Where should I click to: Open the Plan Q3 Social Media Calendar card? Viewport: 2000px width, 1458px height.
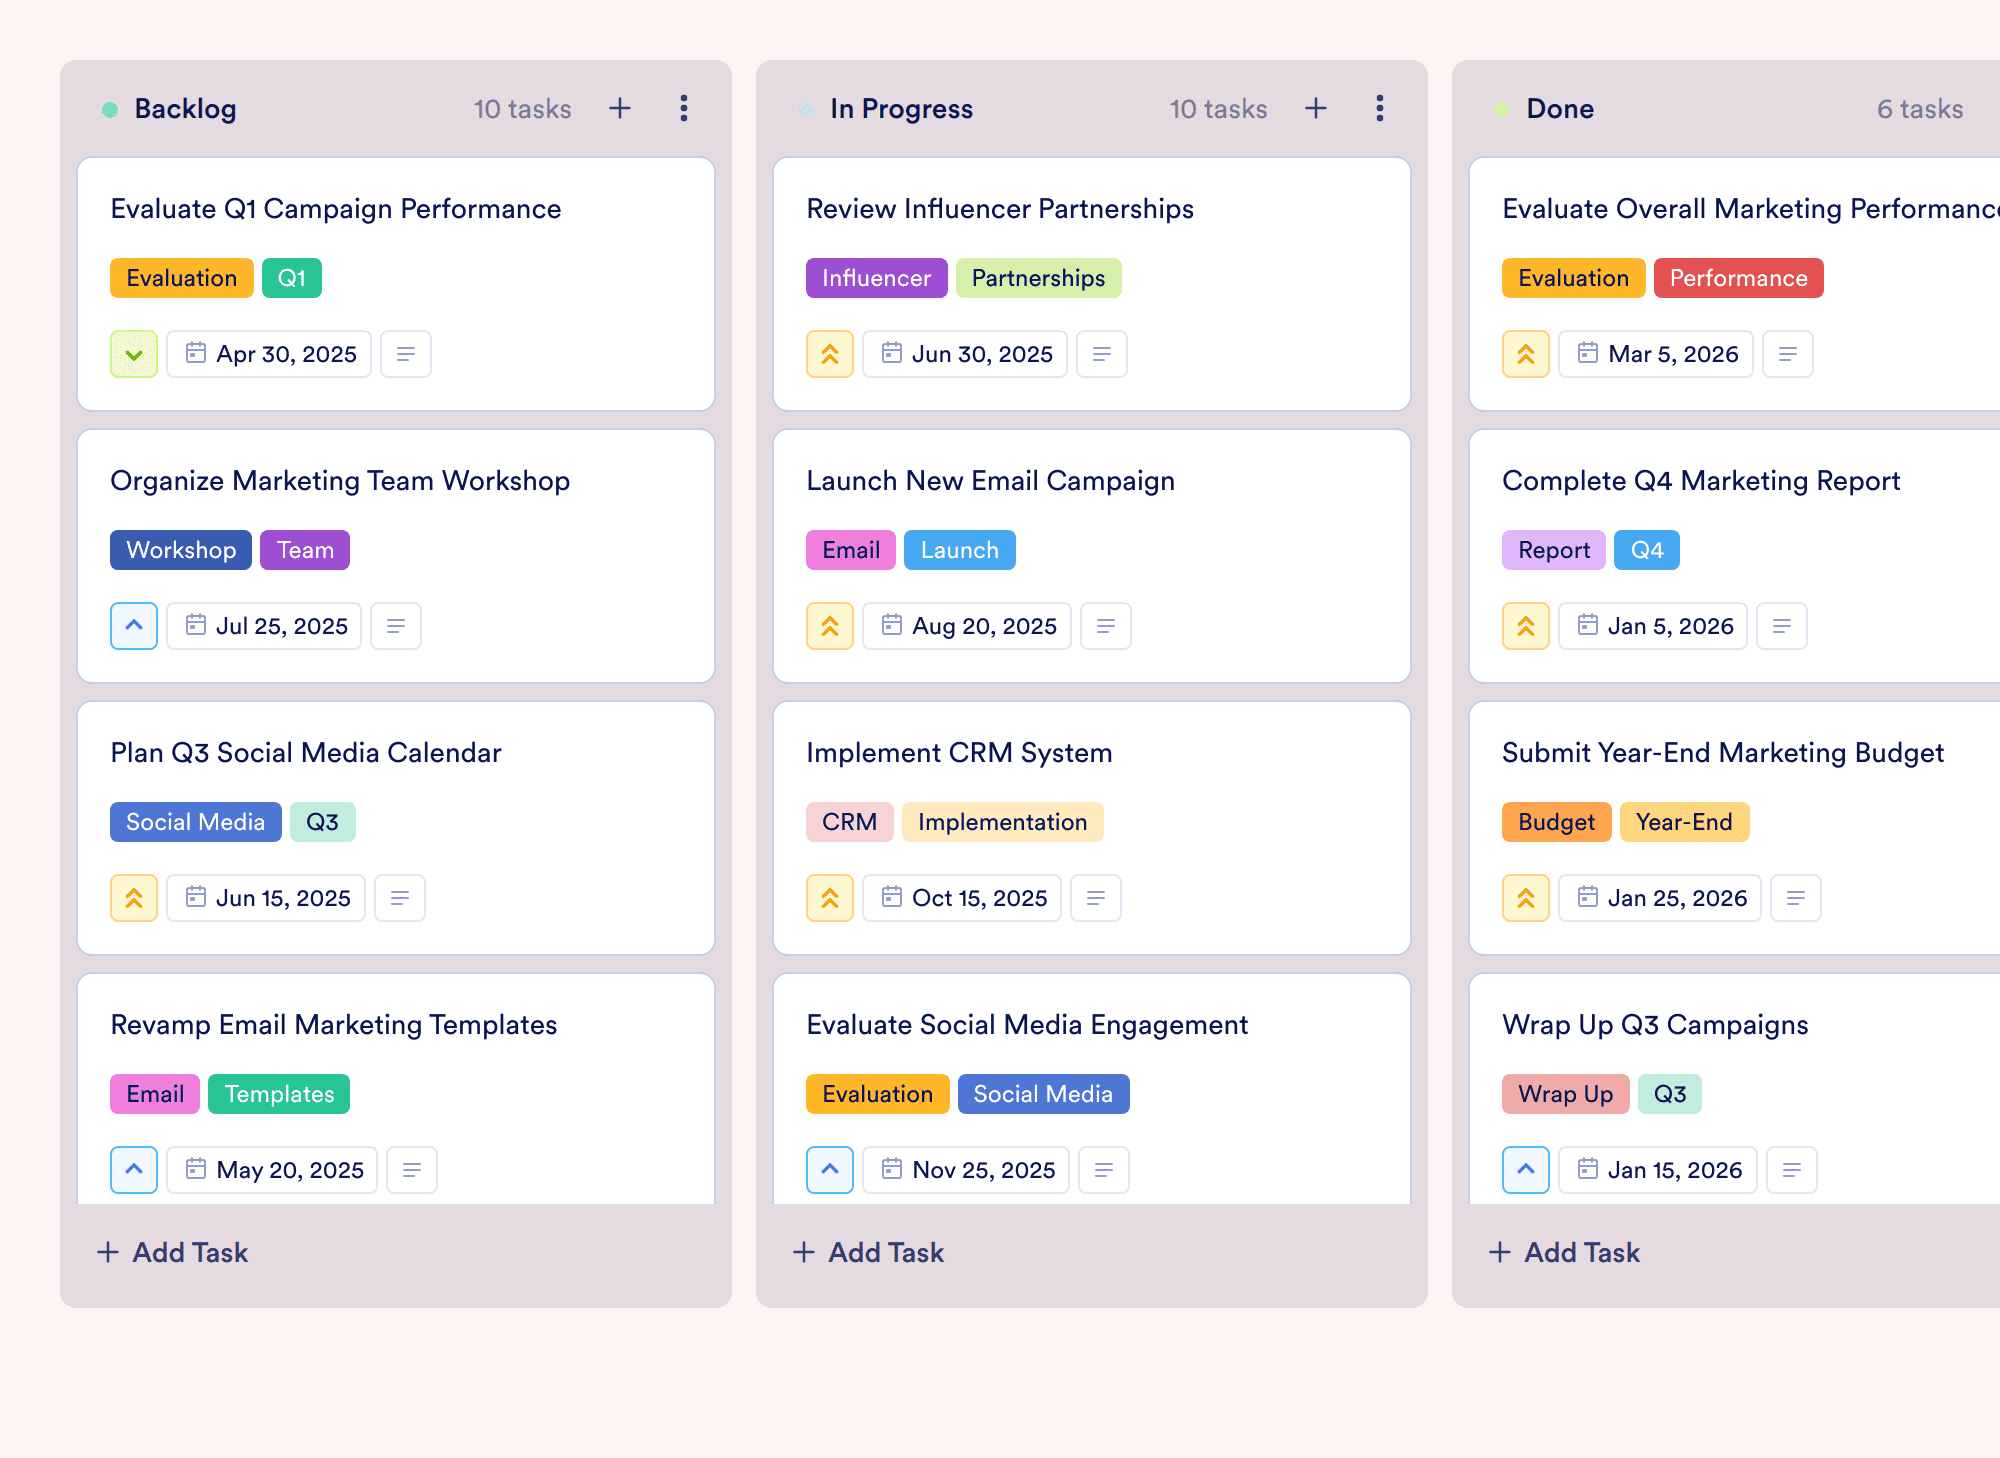[x=306, y=752]
